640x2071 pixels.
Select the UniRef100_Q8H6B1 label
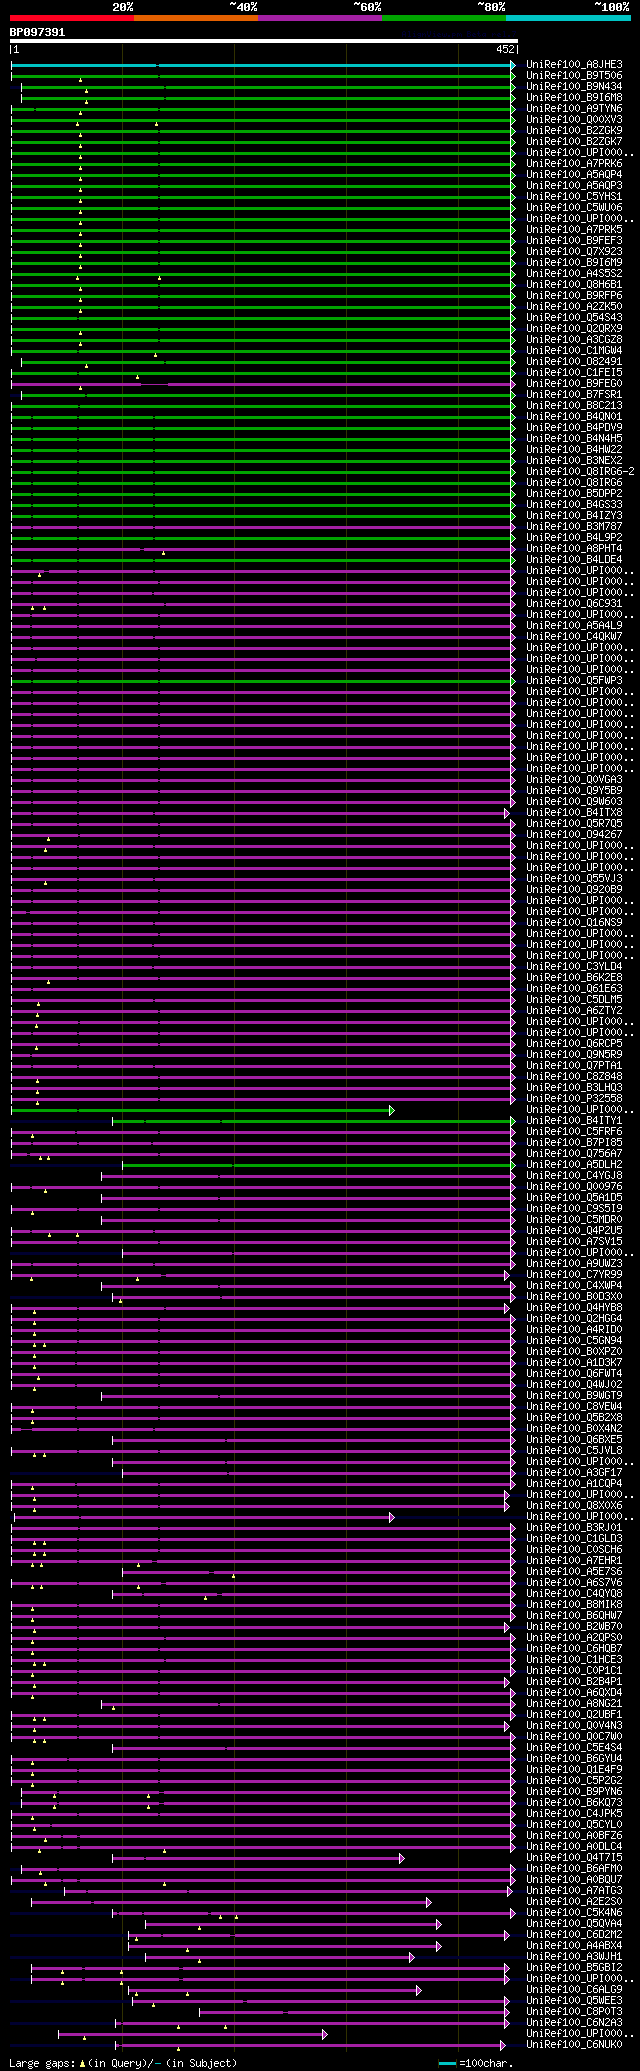click(574, 285)
